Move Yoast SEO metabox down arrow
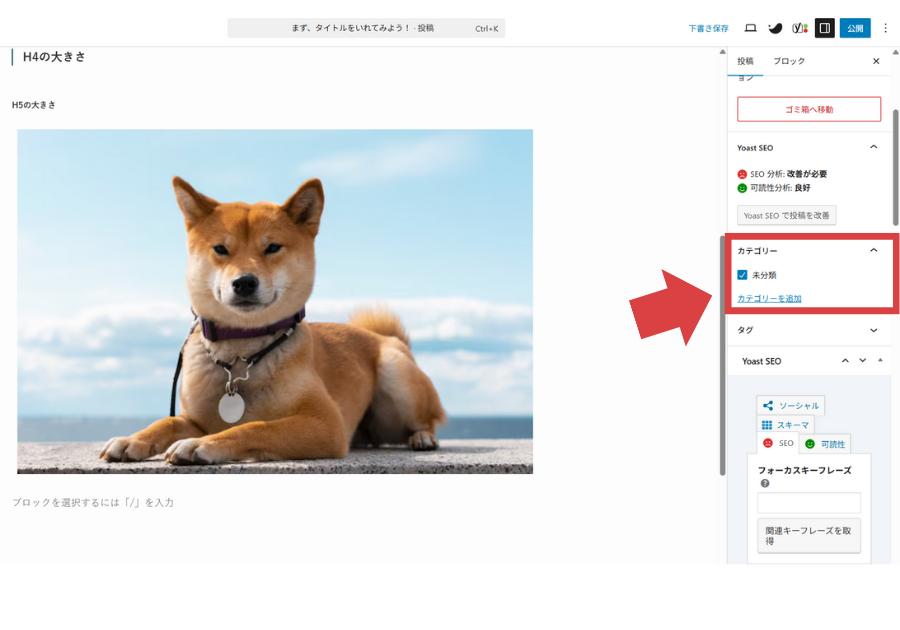 pos(862,361)
